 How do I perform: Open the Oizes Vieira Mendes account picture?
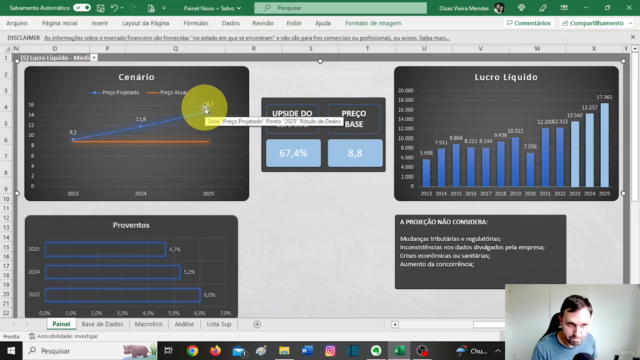click(499, 8)
